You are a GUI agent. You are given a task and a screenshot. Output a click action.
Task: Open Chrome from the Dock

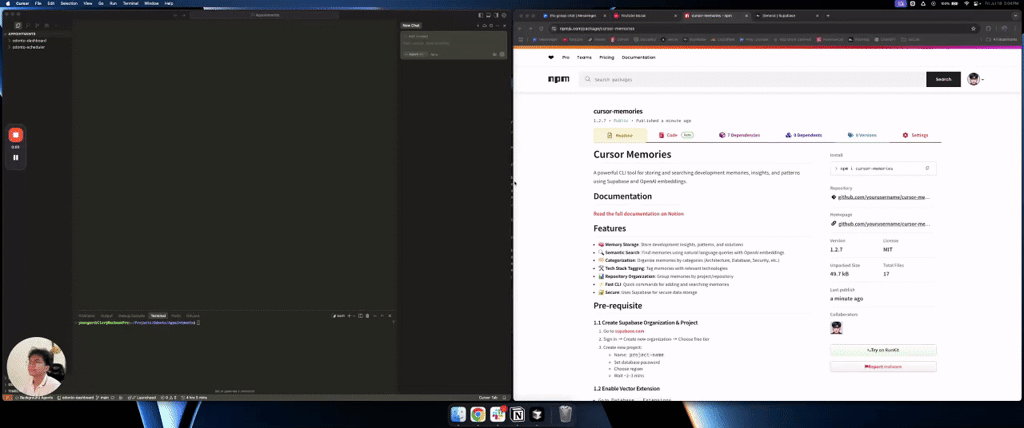[478, 414]
